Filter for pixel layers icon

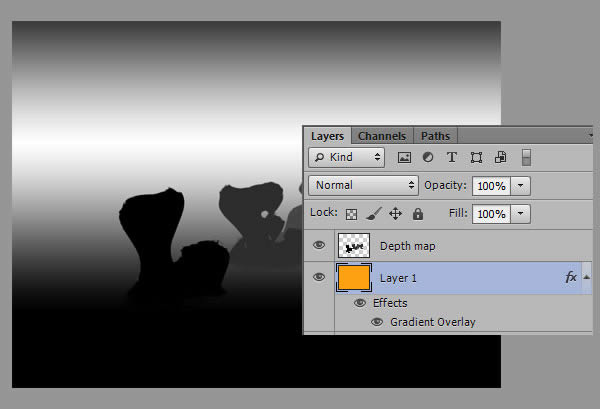405,157
